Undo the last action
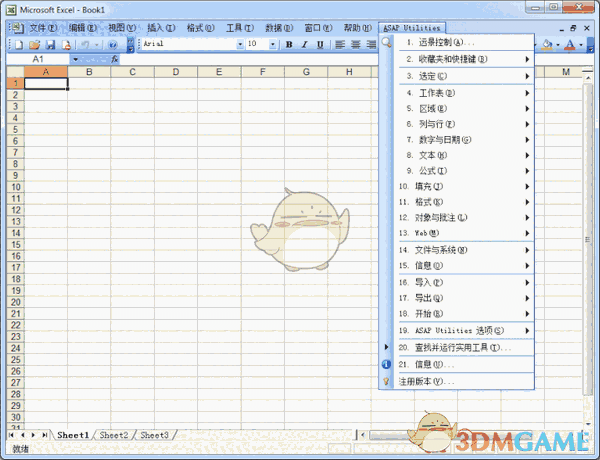This screenshot has width=600, height=460. point(85,45)
